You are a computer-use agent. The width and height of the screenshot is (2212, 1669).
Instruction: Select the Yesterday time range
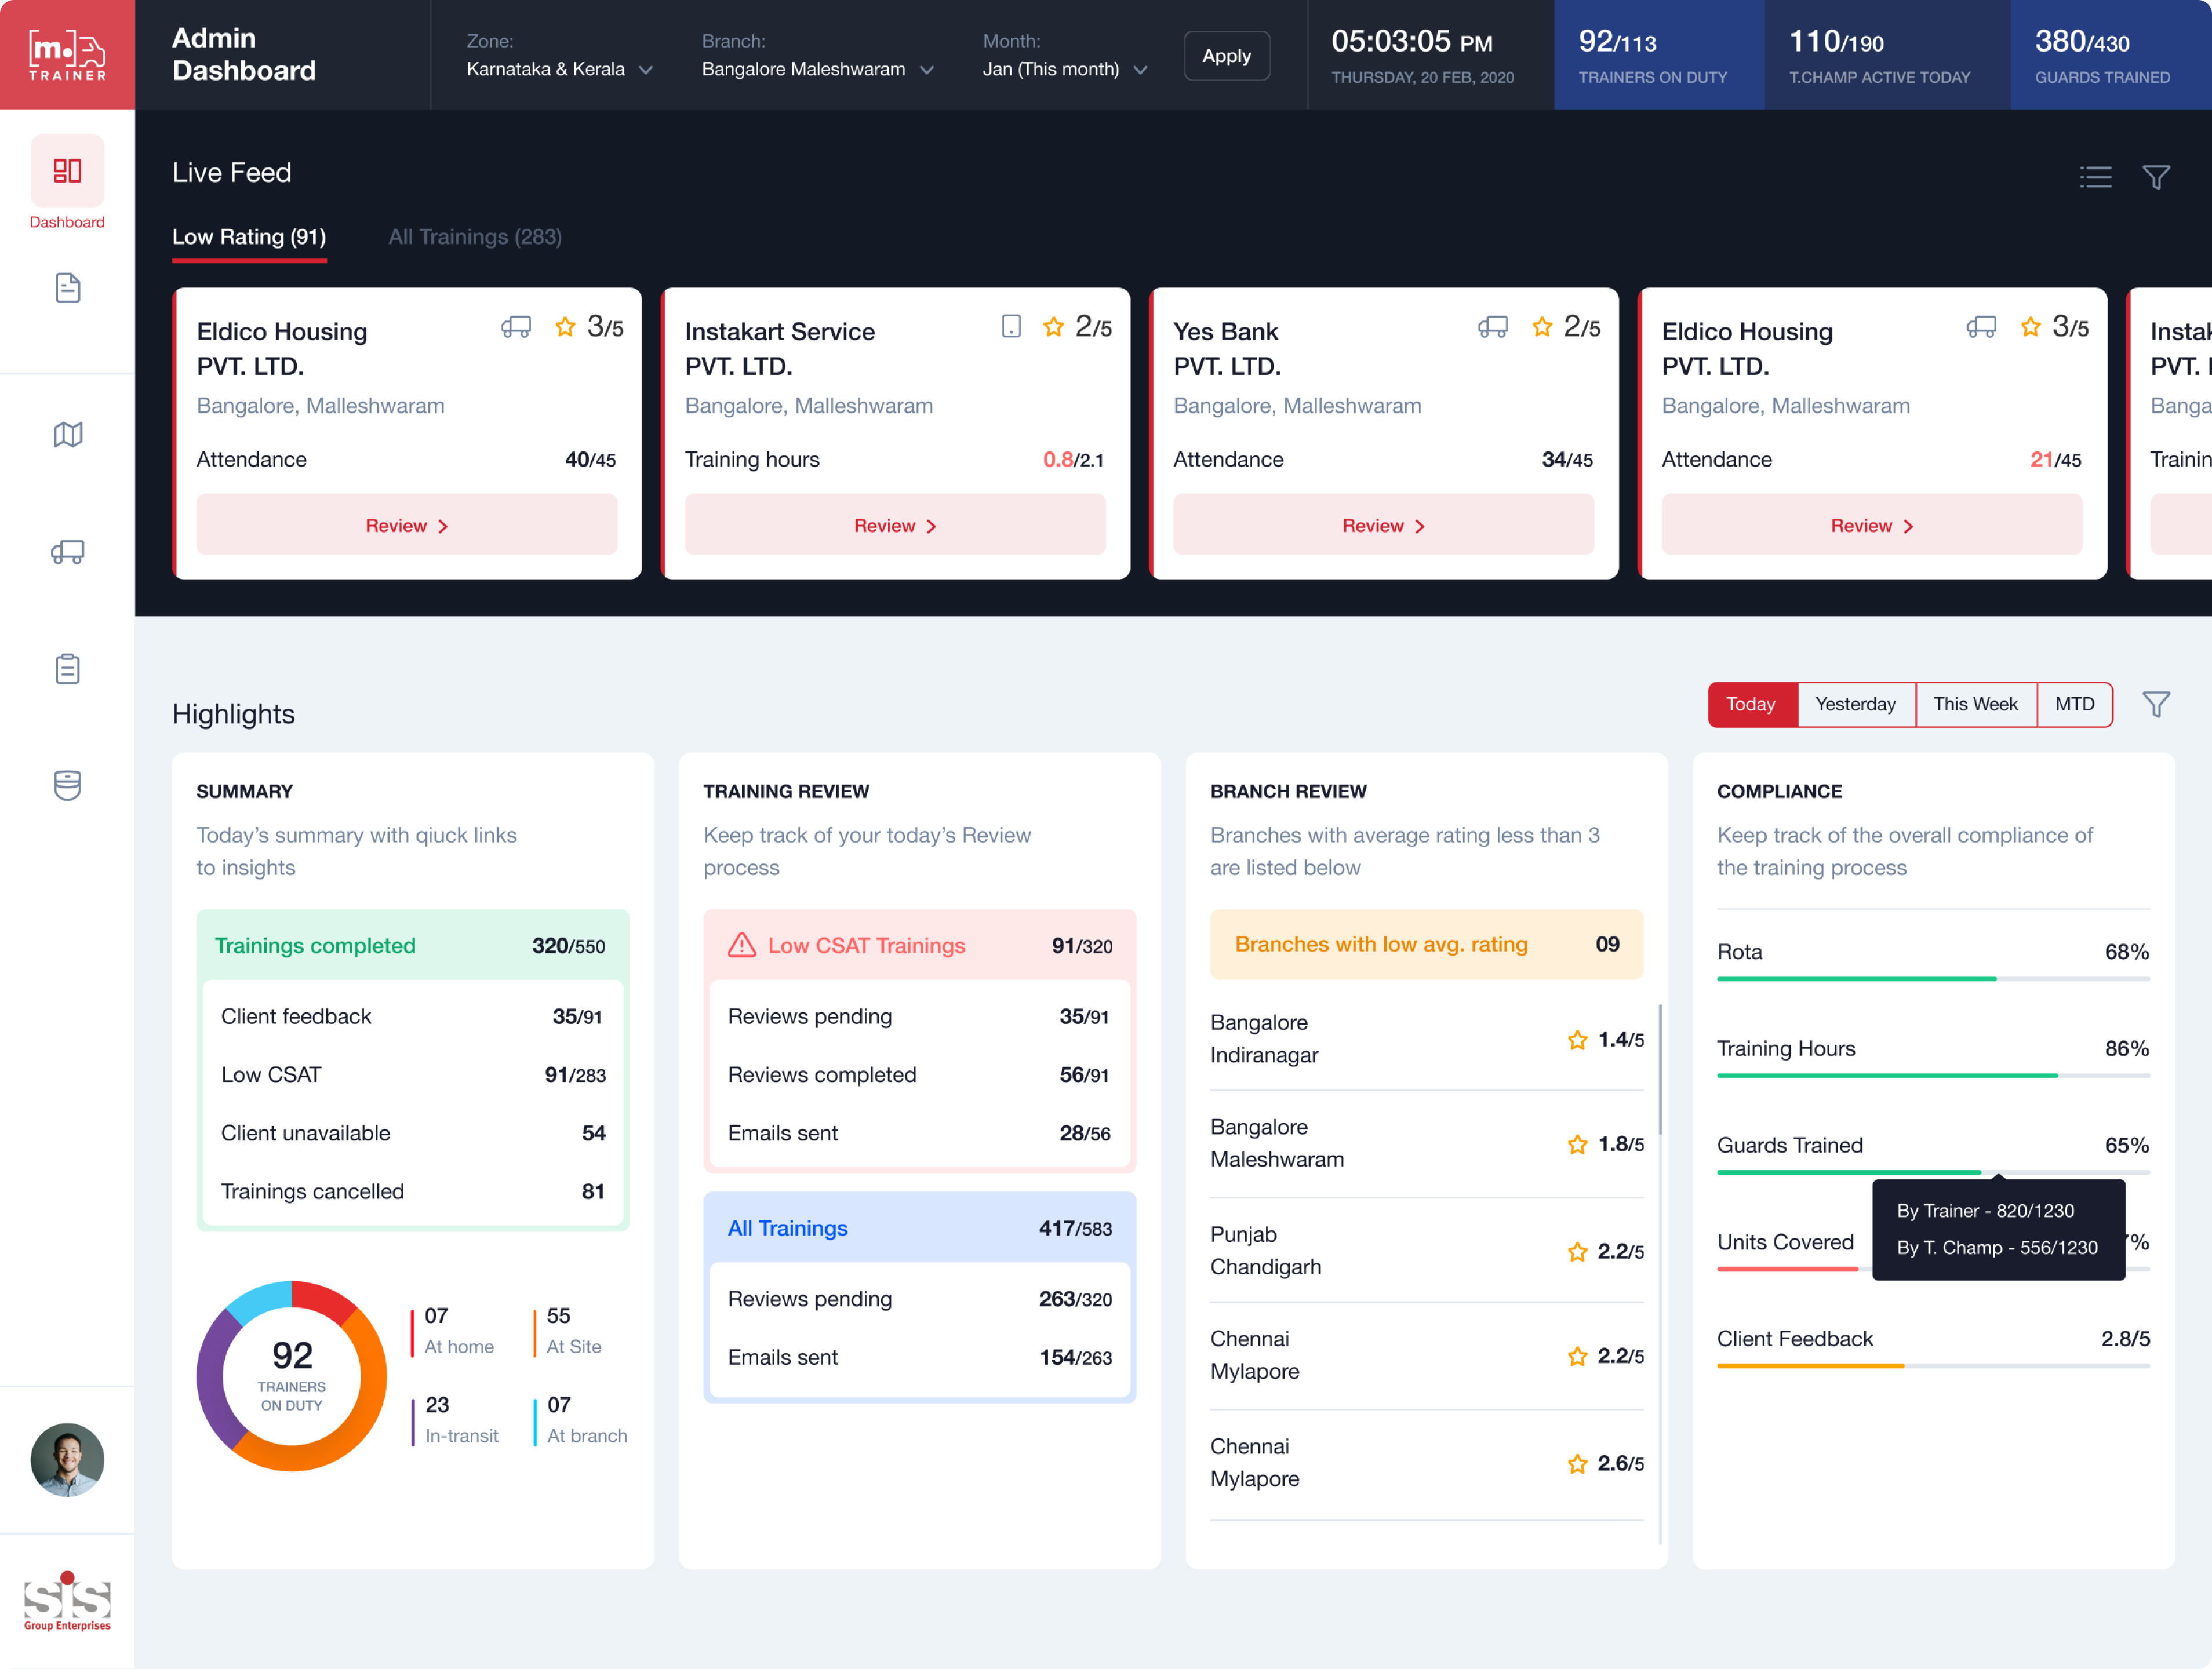1855,704
